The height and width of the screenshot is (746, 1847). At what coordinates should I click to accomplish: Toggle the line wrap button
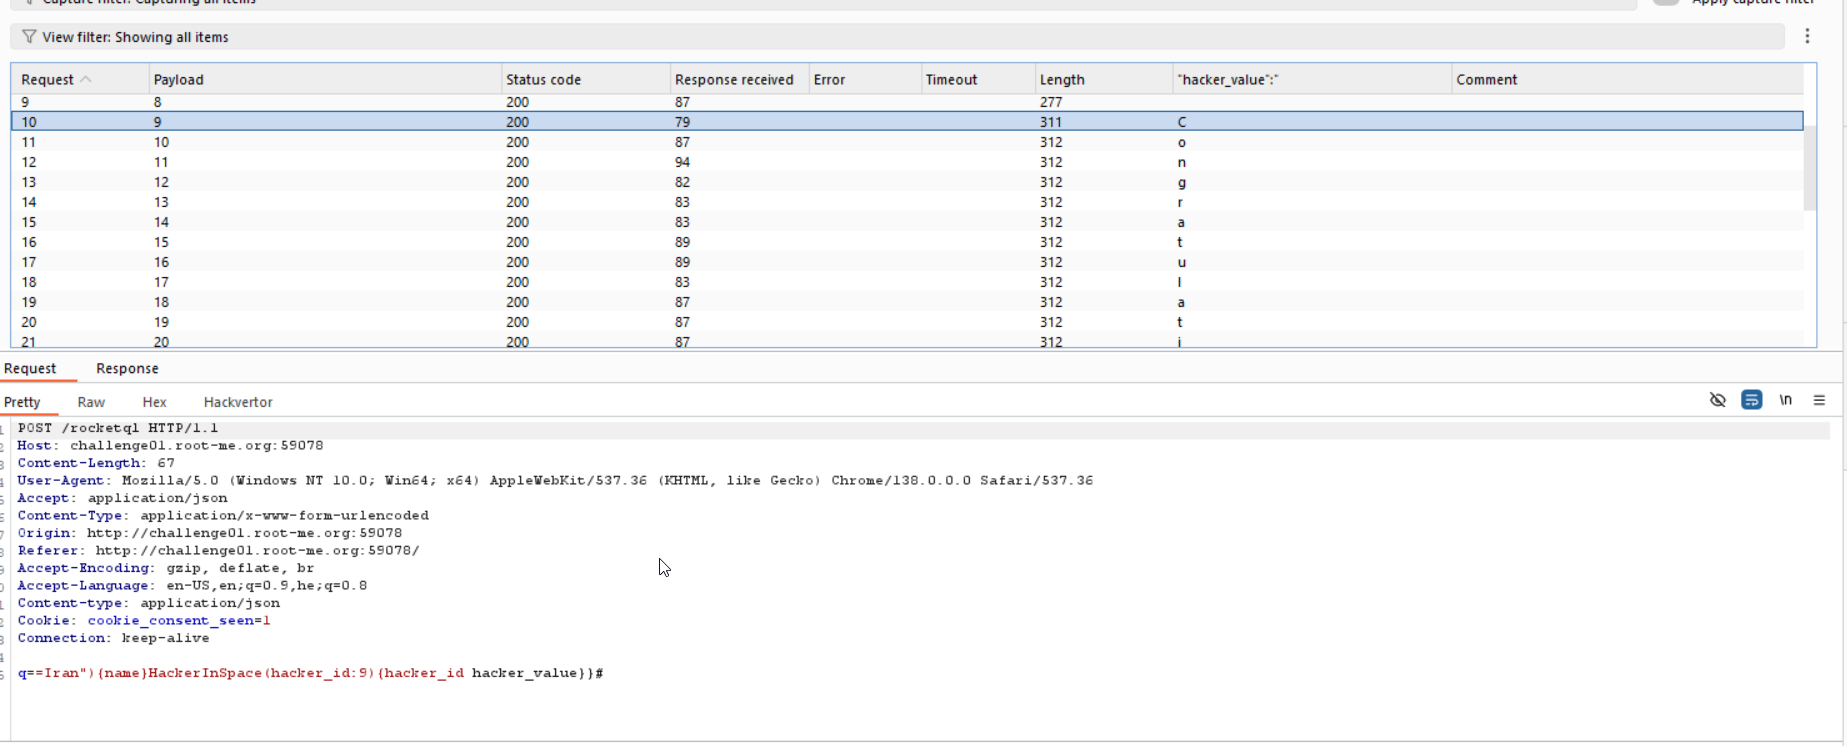coord(1751,400)
